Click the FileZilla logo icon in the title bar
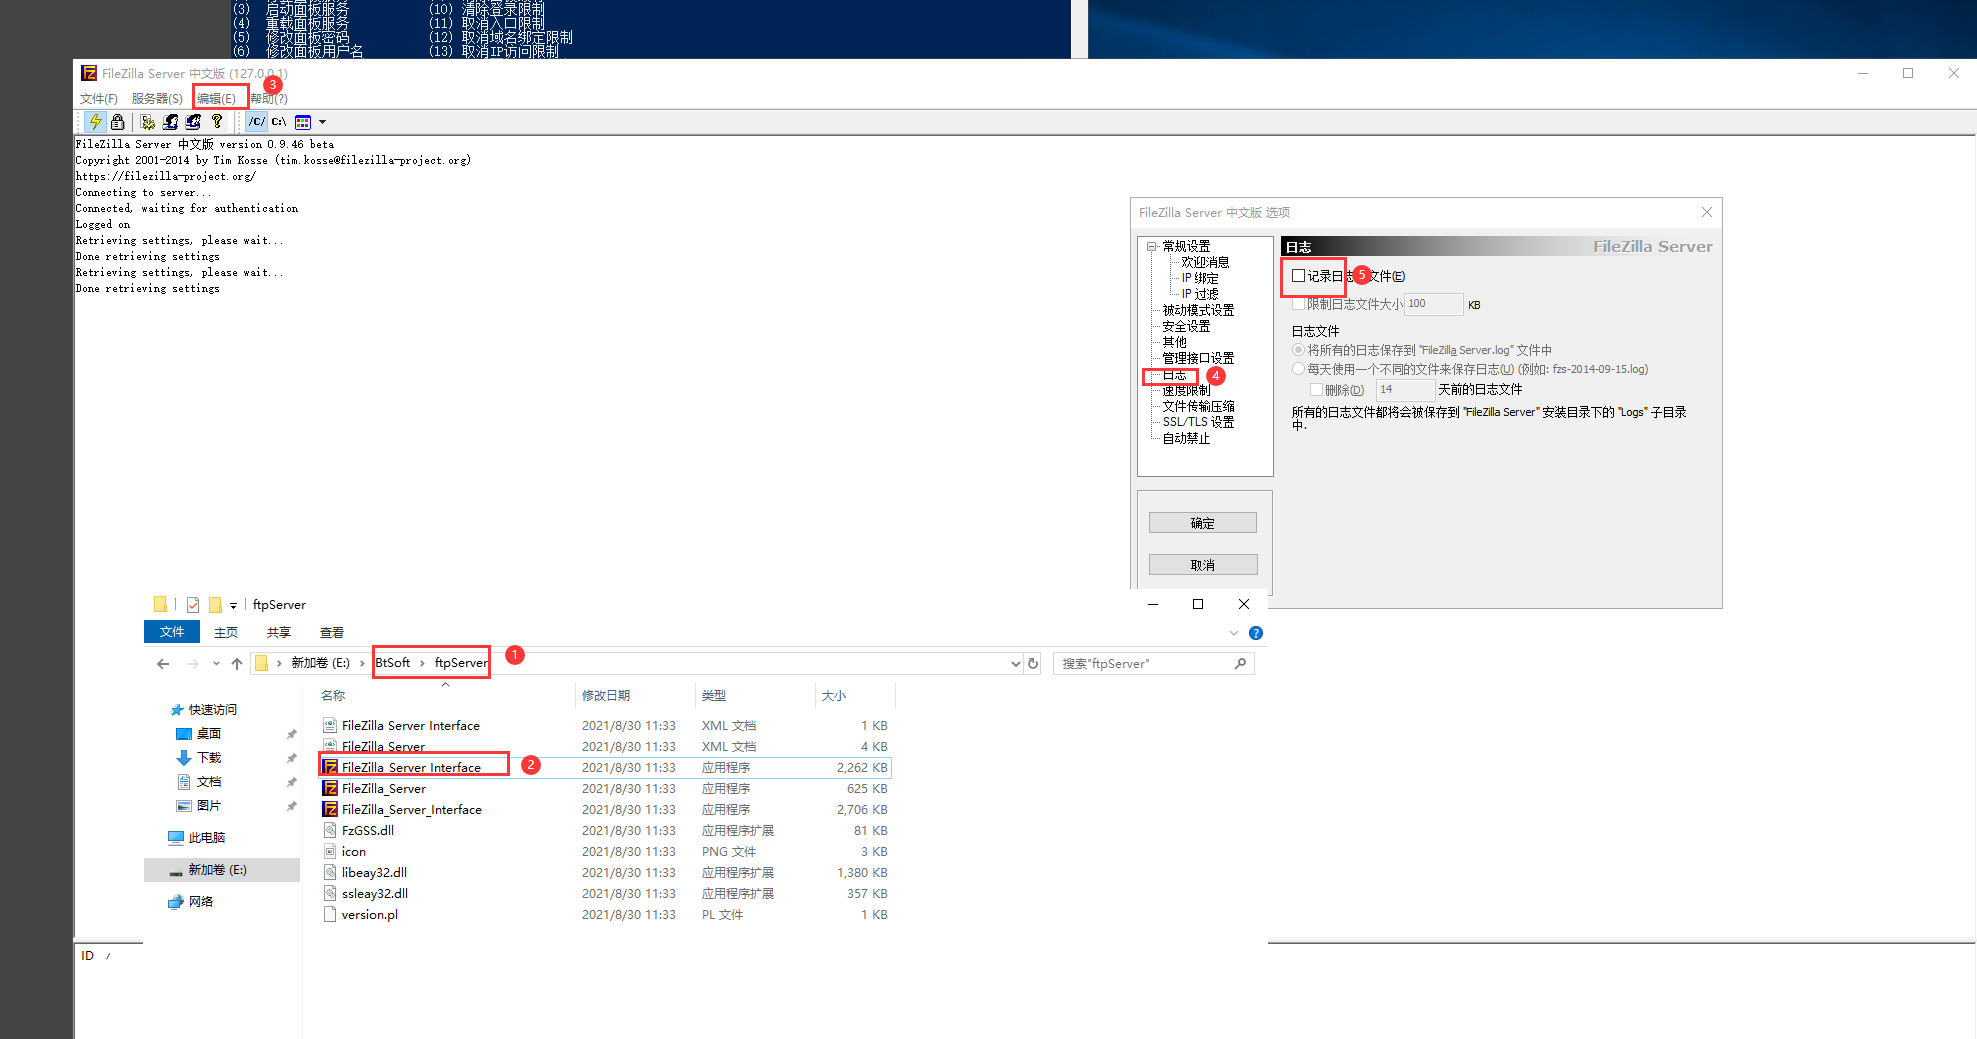Viewport: 1977px width, 1039px height. [x=89, y=73]
